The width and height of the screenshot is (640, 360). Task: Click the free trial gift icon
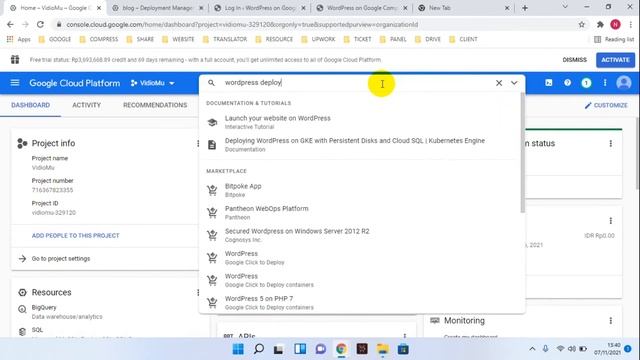click(x=15, y=60)
